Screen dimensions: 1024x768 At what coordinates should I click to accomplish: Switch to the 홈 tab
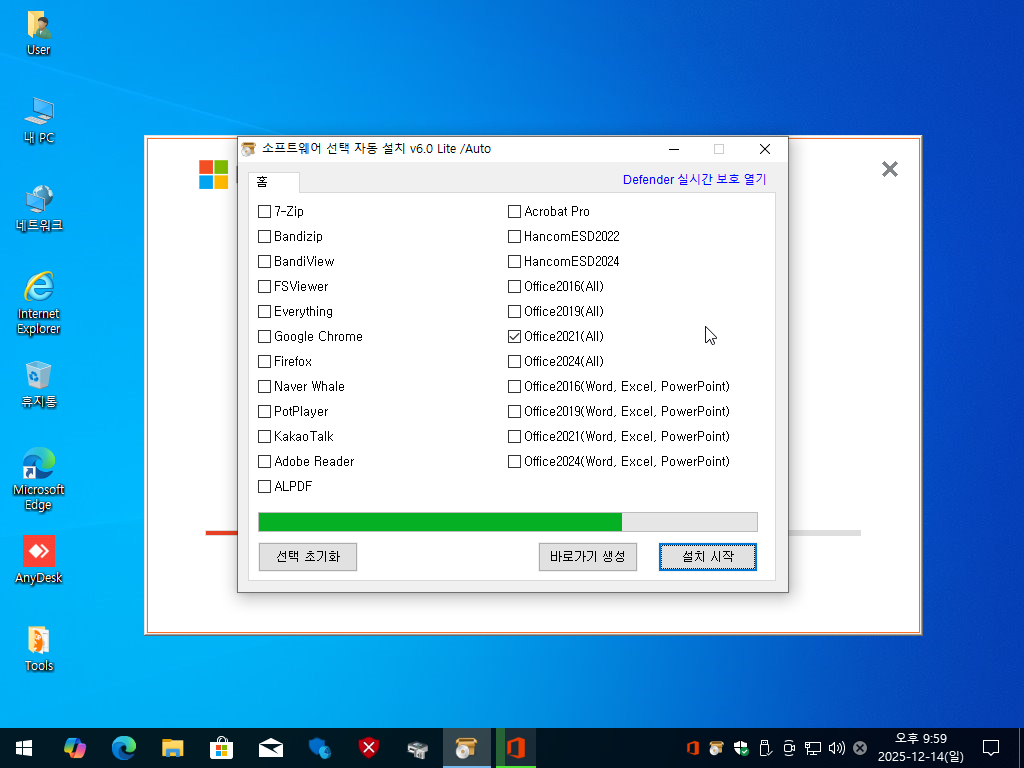pos(274,182)
